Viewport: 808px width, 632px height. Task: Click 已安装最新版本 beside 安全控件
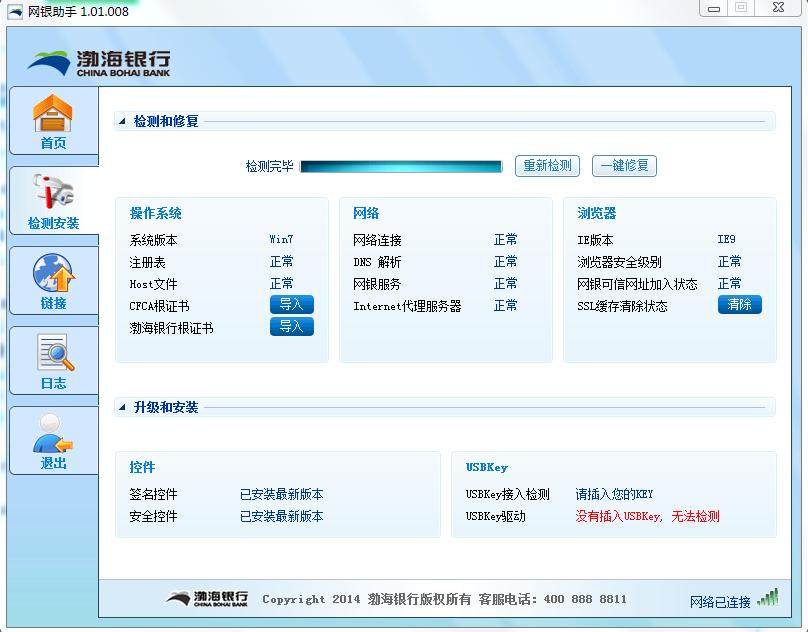(281, 516)
